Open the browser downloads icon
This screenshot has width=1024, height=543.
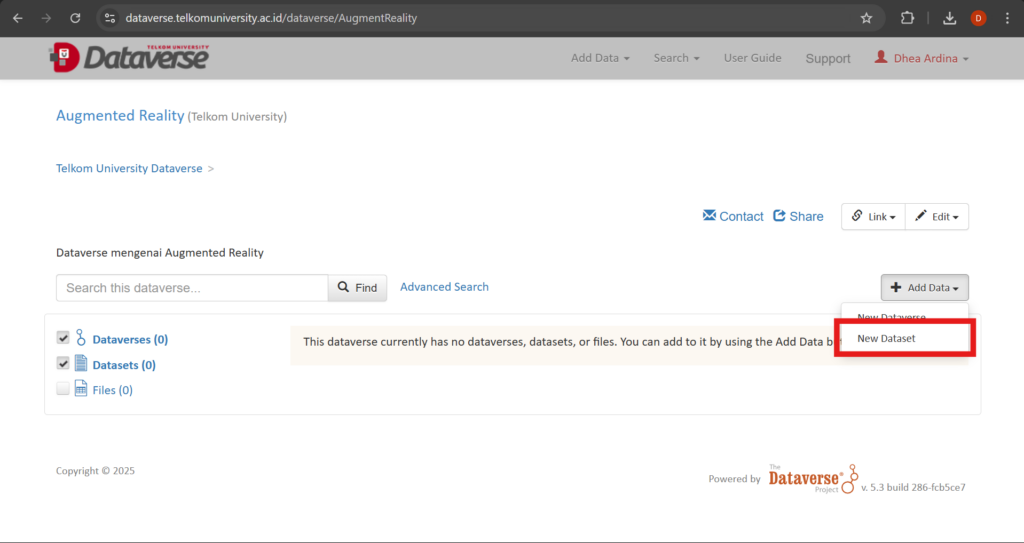[950, 18]
